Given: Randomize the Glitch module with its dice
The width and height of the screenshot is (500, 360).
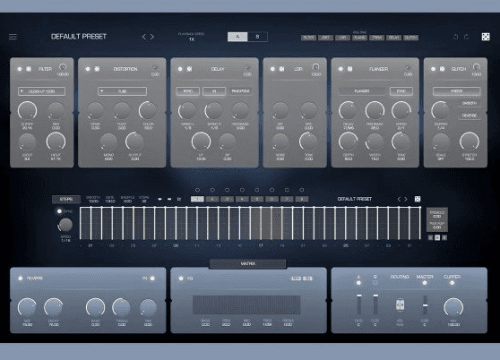Looking at the screenshot, I should (442, 69).
